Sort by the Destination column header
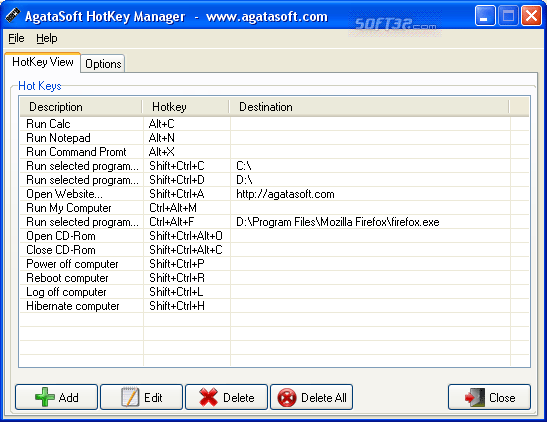 point(369,107)
